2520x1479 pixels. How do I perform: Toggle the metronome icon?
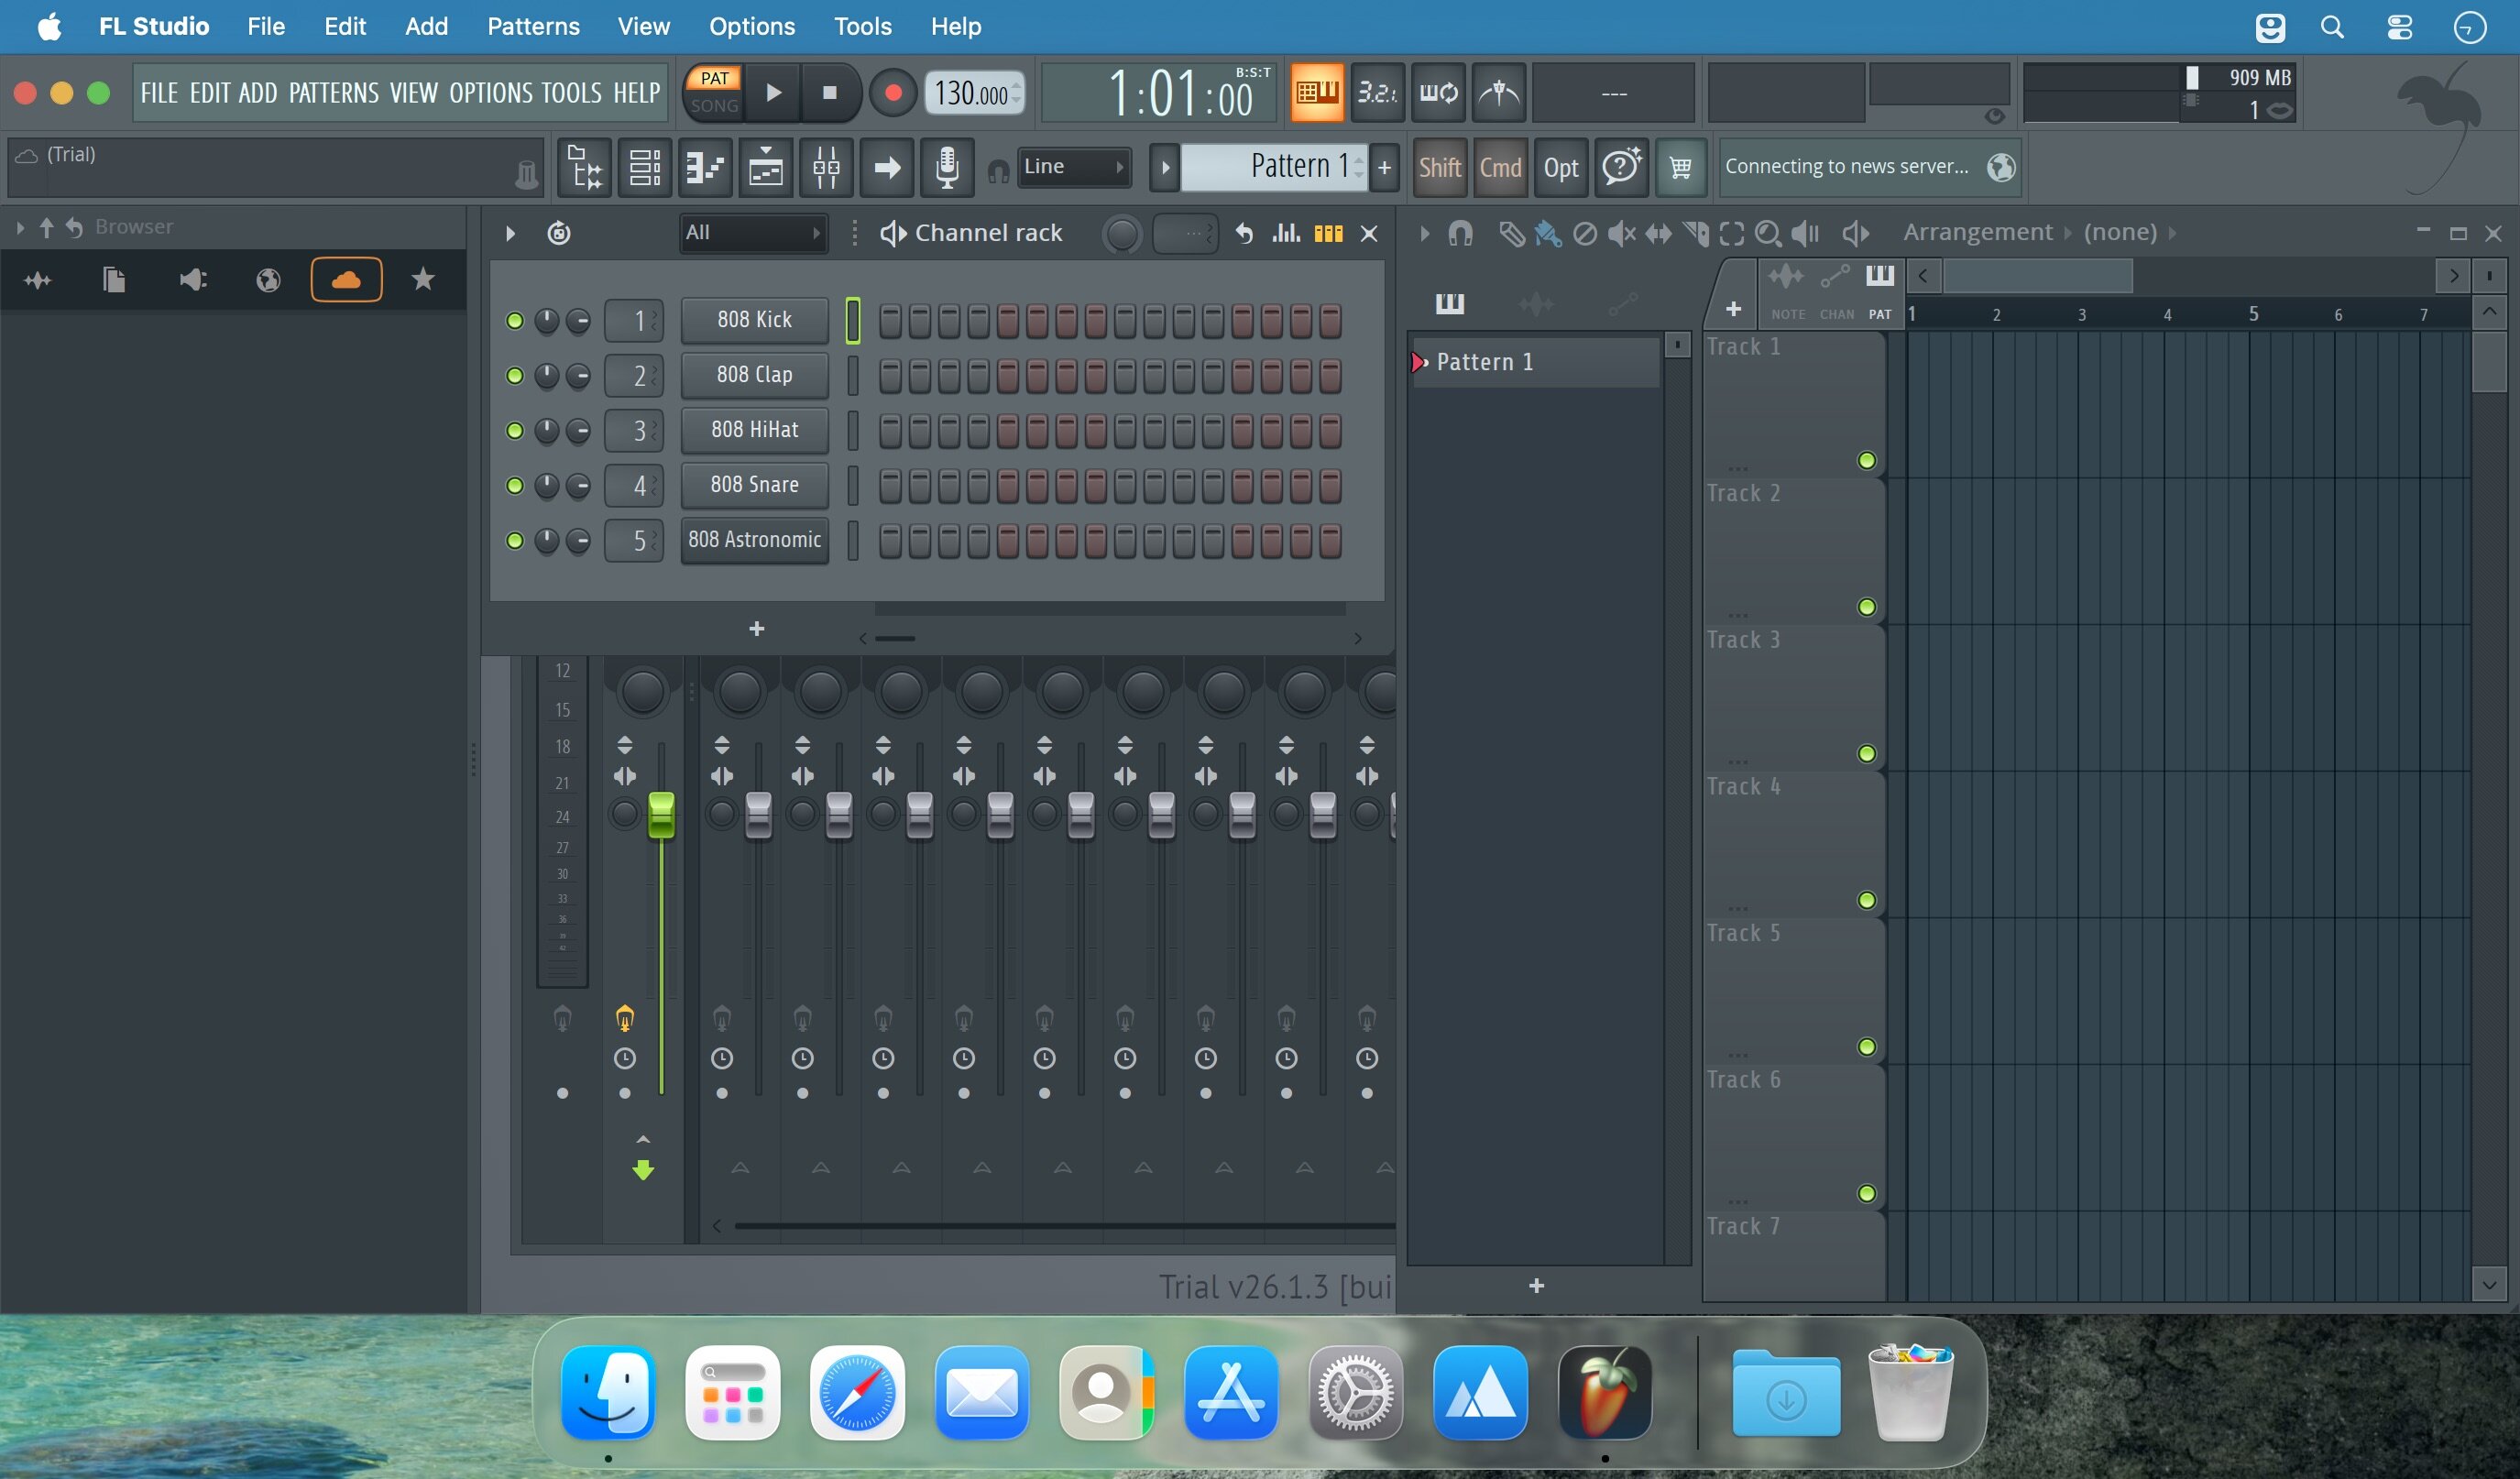click(1498, 93)
